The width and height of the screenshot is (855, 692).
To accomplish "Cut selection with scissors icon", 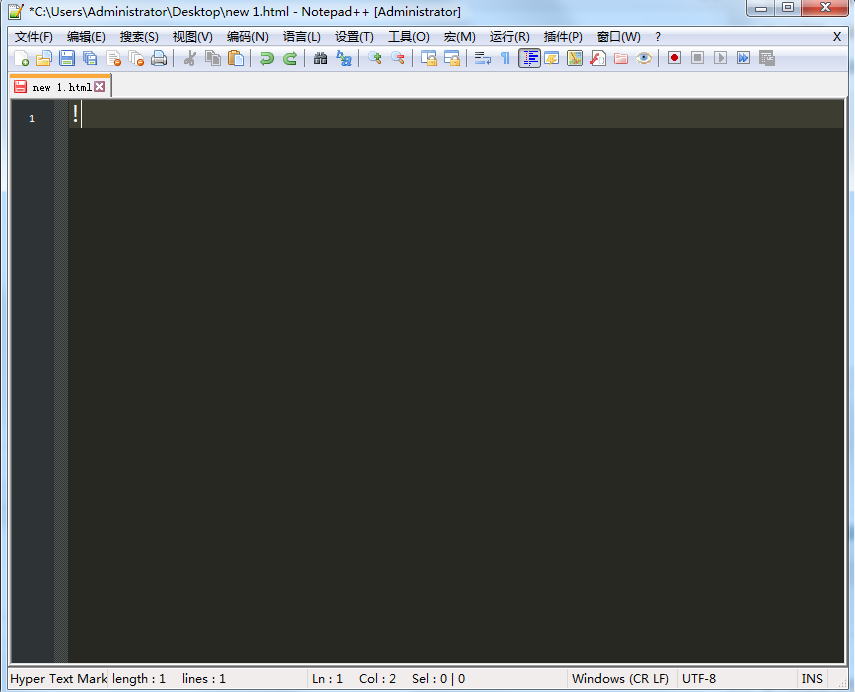I will click(190, 58).
